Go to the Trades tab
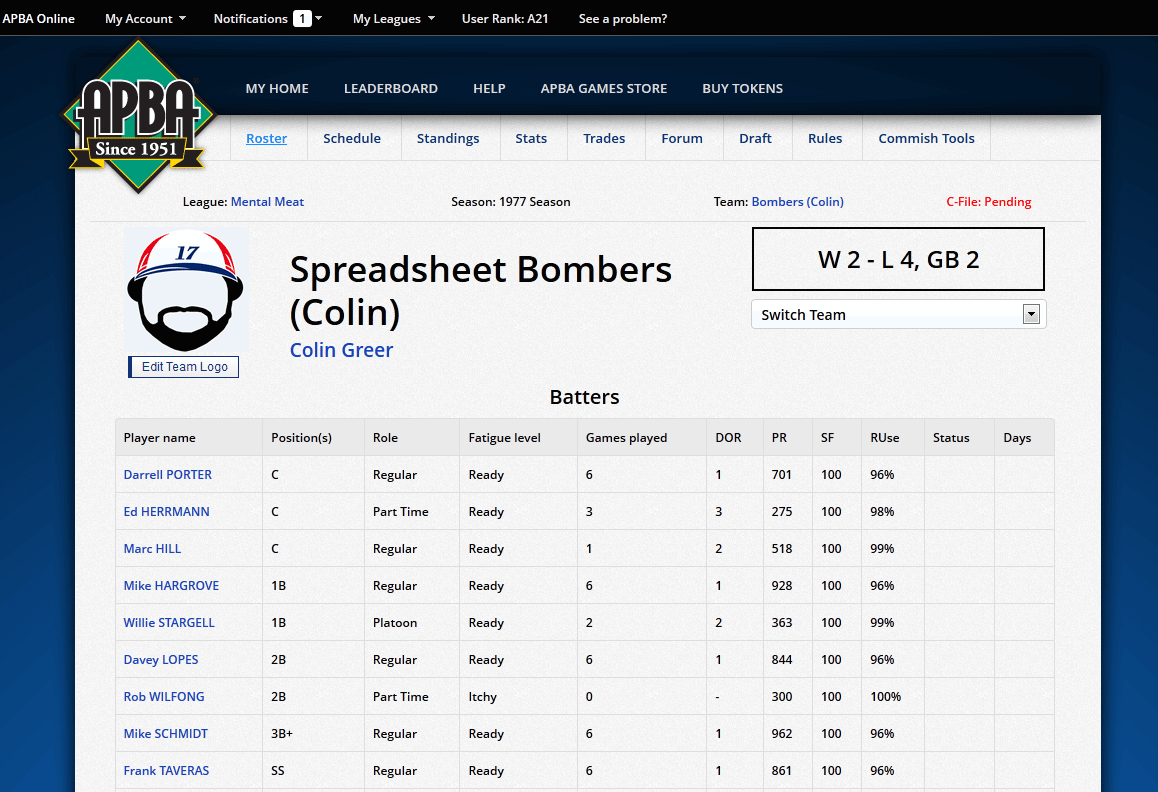1158x792 pixels. click(x=604, y=139)
